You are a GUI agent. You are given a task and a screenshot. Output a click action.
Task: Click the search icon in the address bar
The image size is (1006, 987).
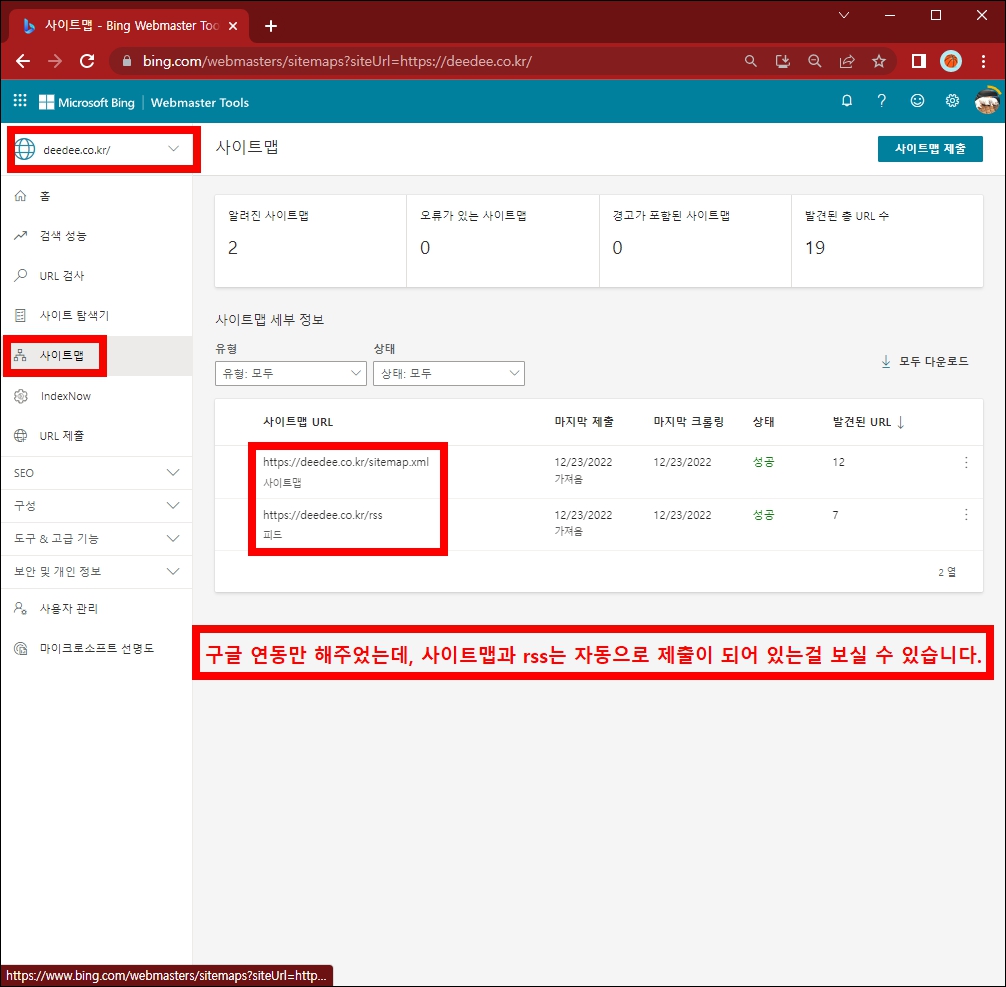pos(750,61)
